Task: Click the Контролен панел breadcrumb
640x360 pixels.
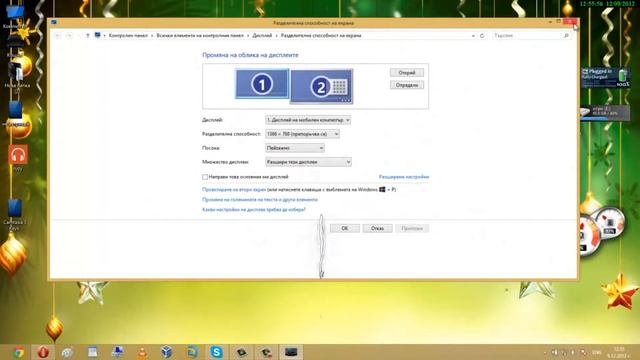Action: 128,36
